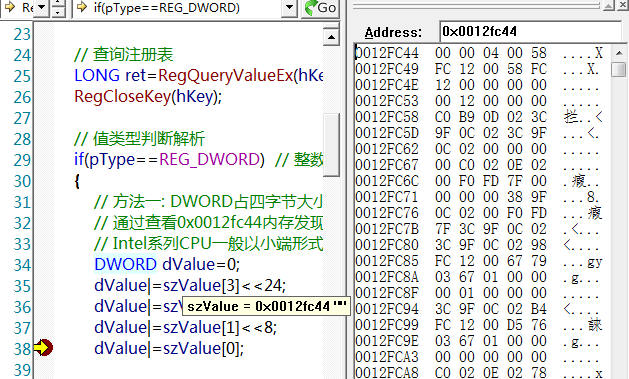This screenshot has height=379, width=629.
Task: Click the memory row at address 0012FC80
Action: point(479,245)
